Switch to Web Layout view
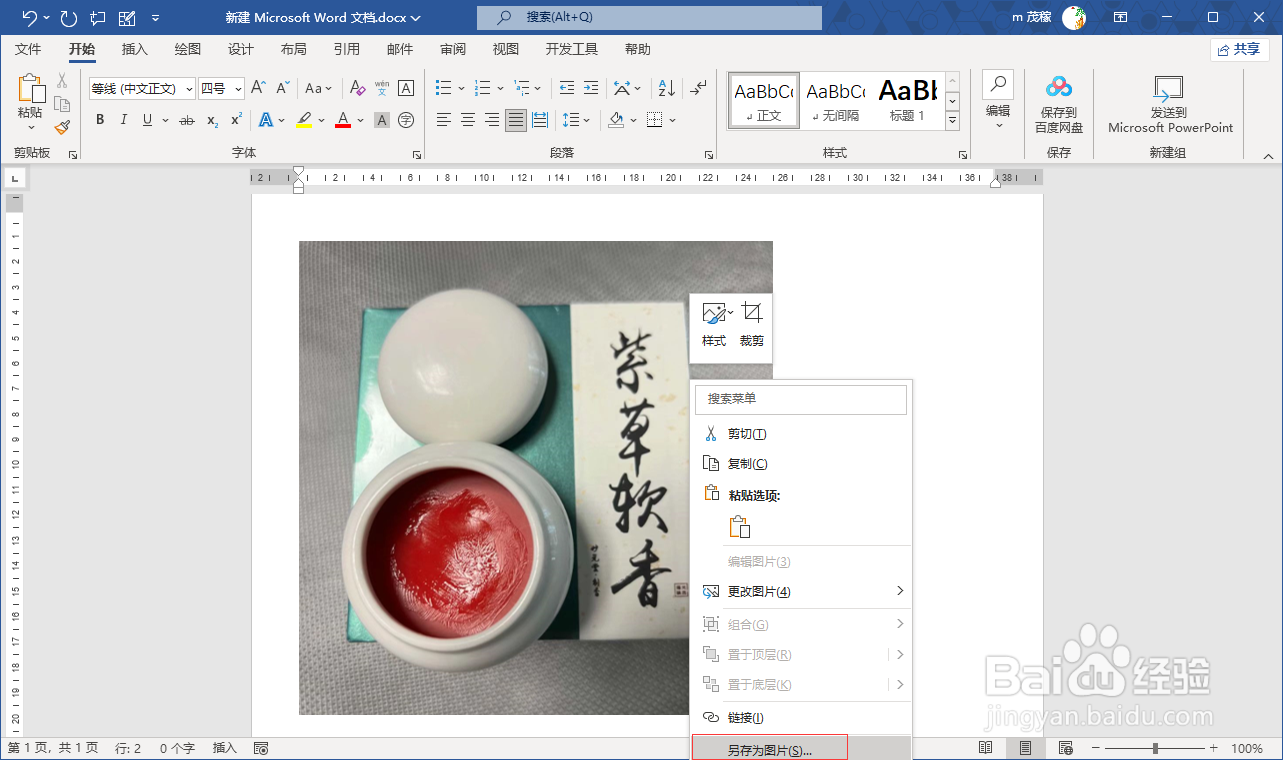Viewport: 1283px width, 760px height. (x=1065, y=748)
